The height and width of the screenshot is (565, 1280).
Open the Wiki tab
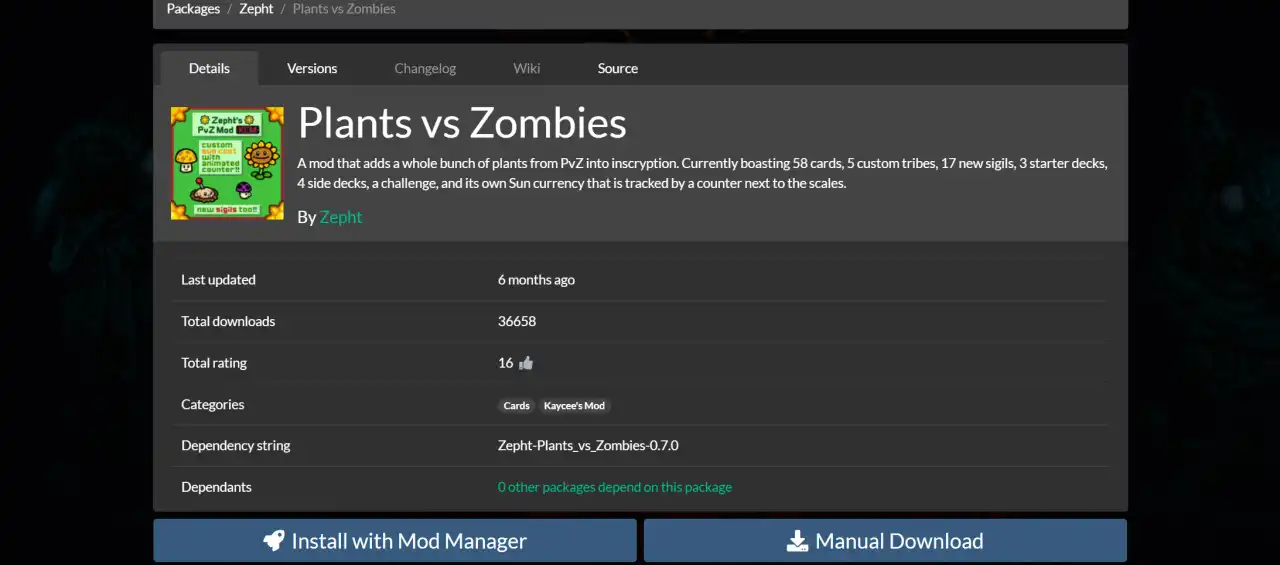point(527,68)
